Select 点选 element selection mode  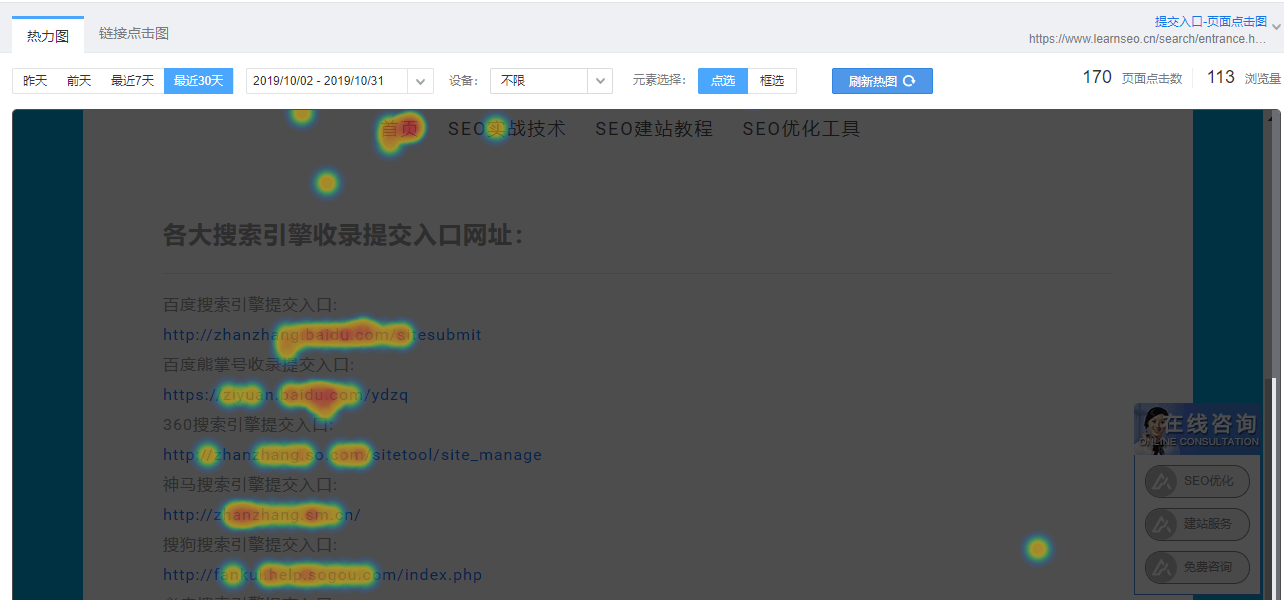point(723,81)
